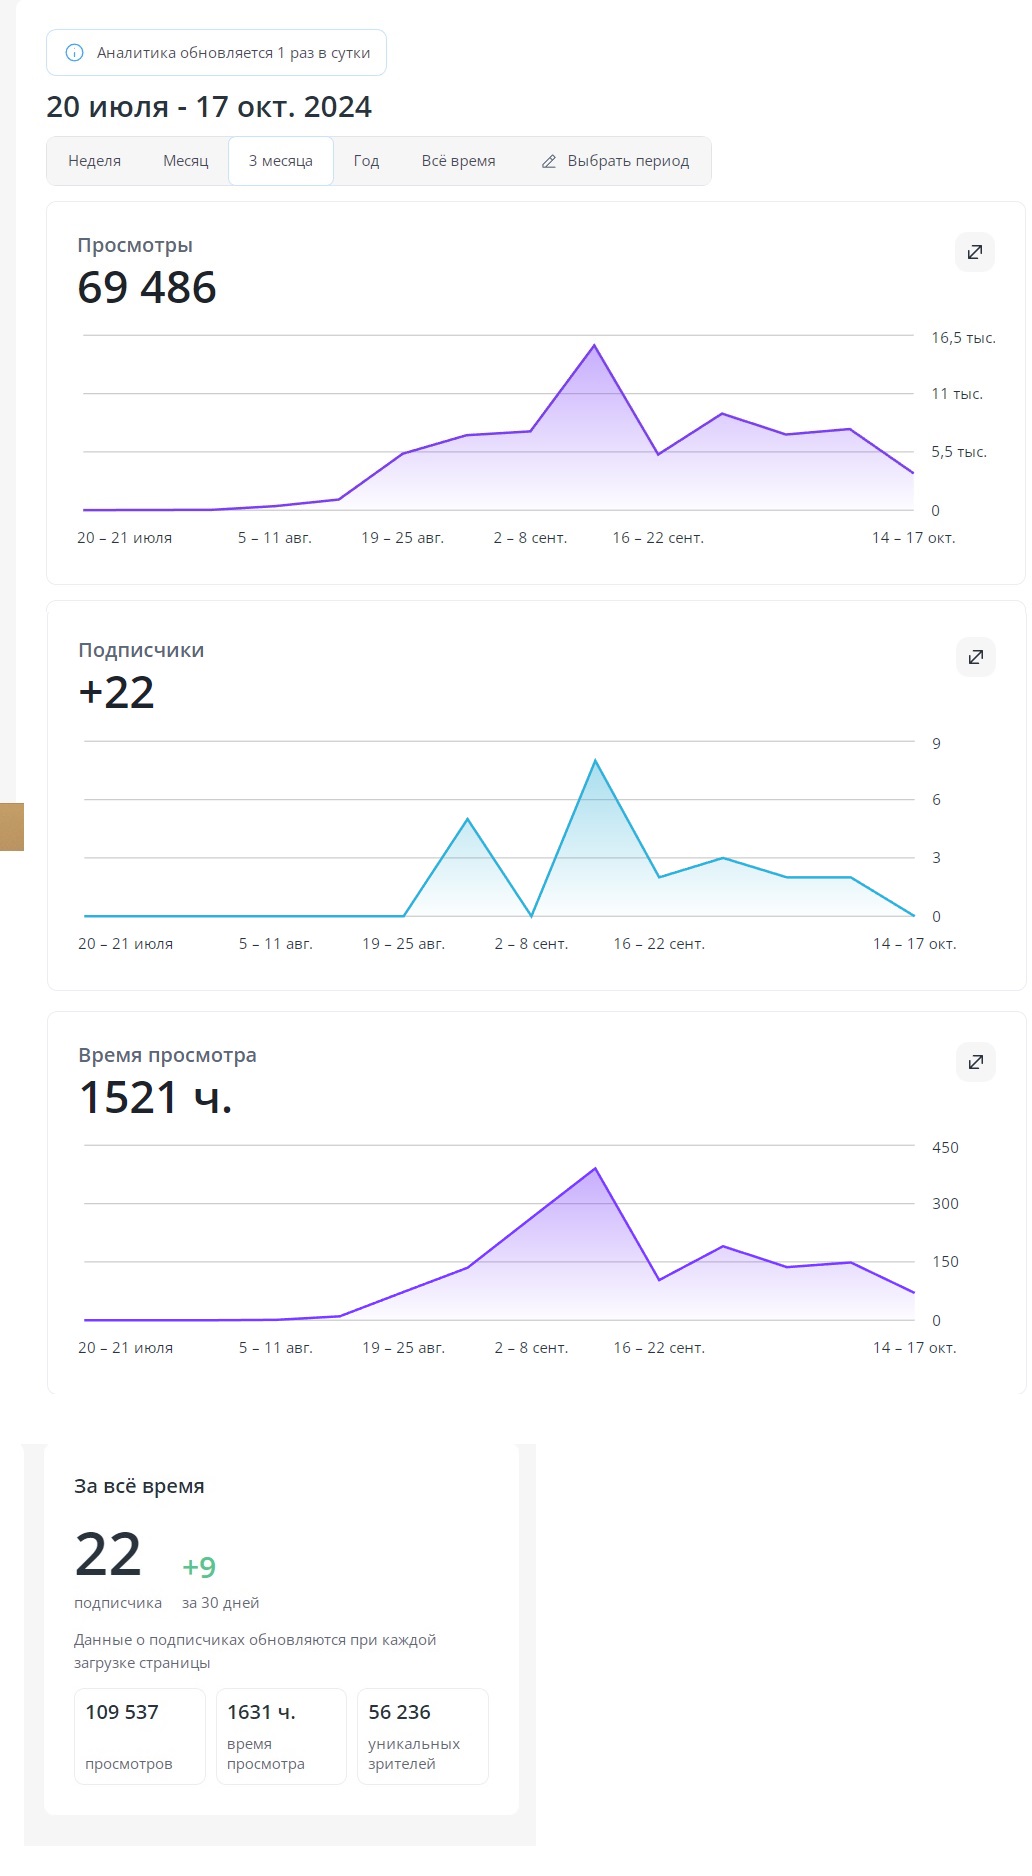Open Выбрать период date picker

tap(615, 161)
